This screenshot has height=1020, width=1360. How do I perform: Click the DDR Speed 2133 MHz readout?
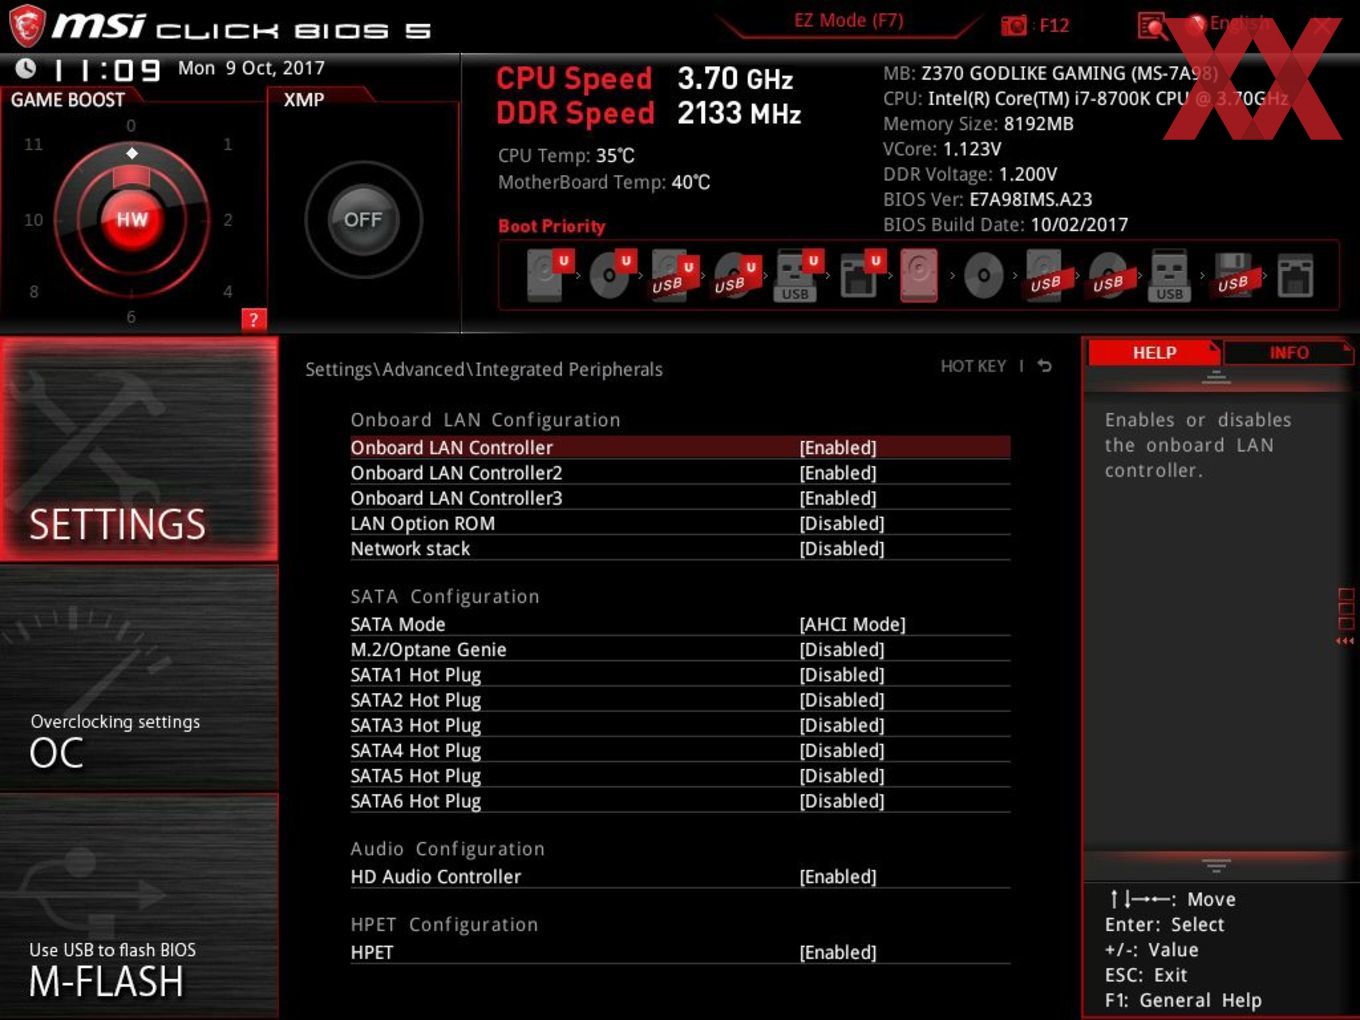point(649,113)
